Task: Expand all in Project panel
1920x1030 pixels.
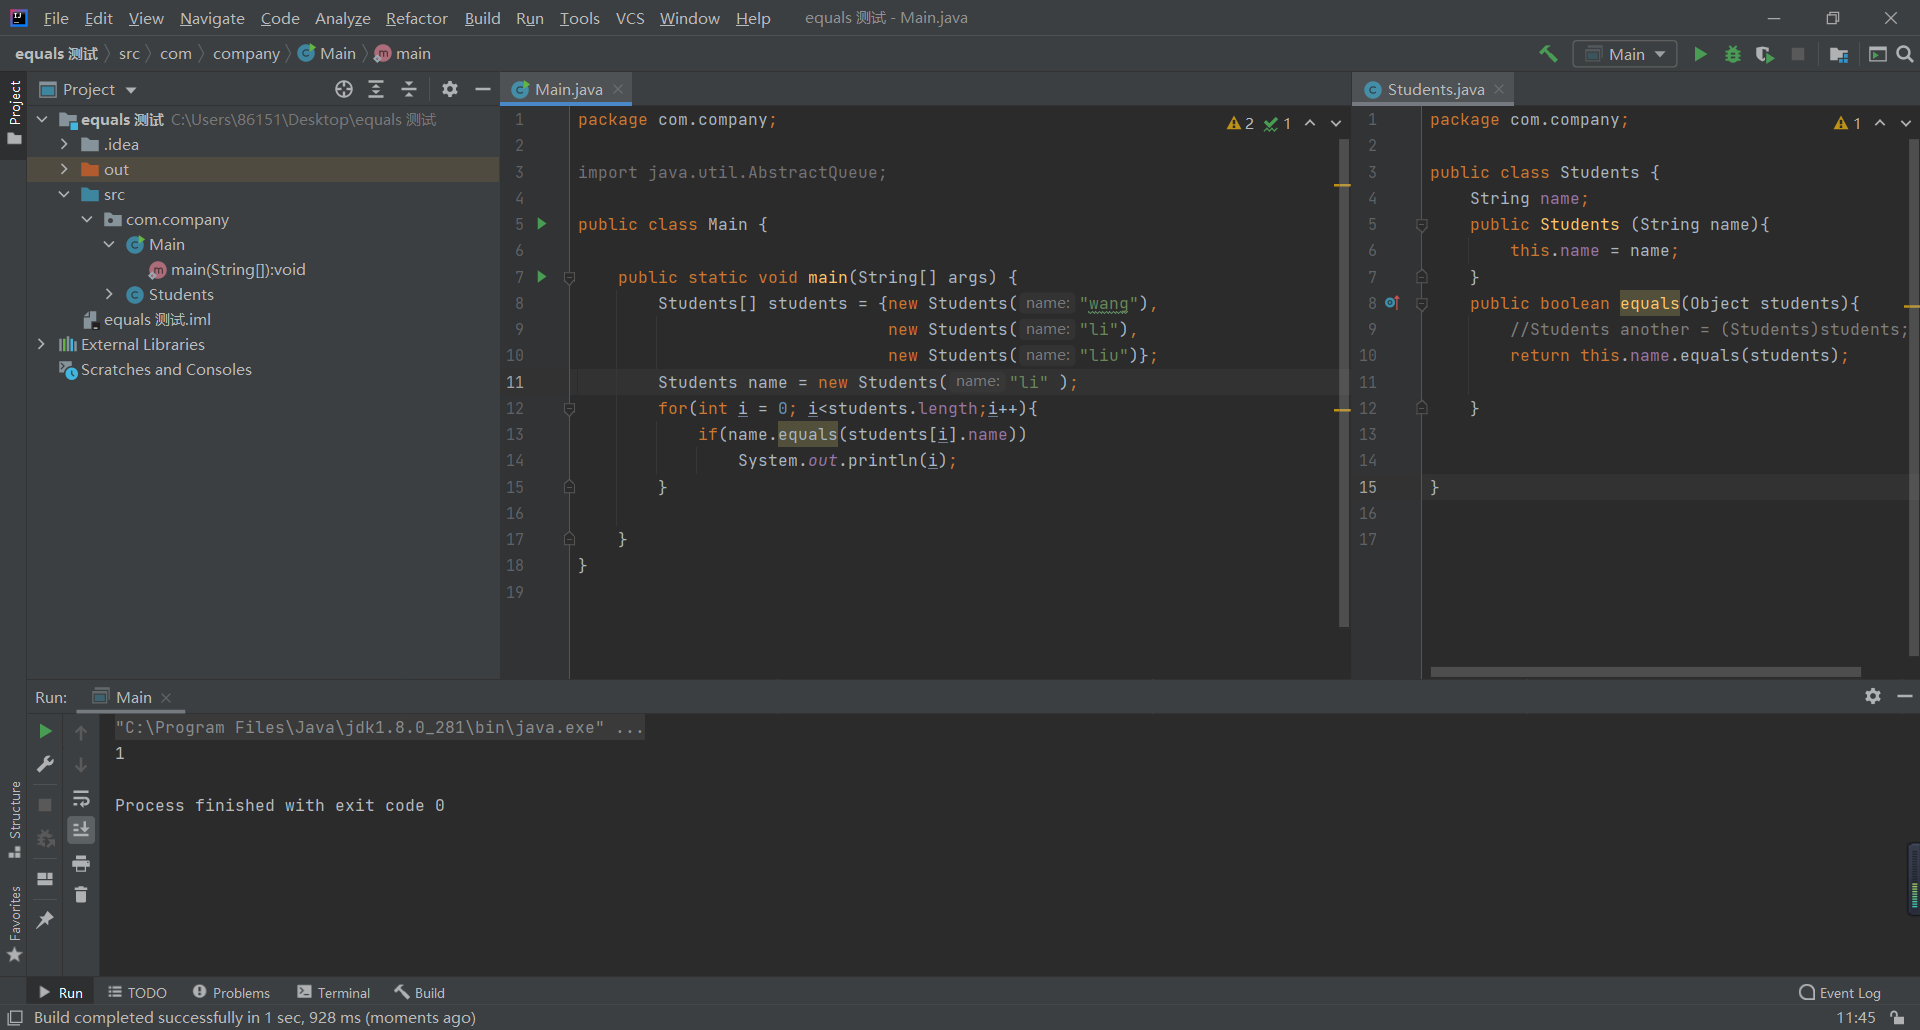Action: pyautogui.click(x=376, y=89)
